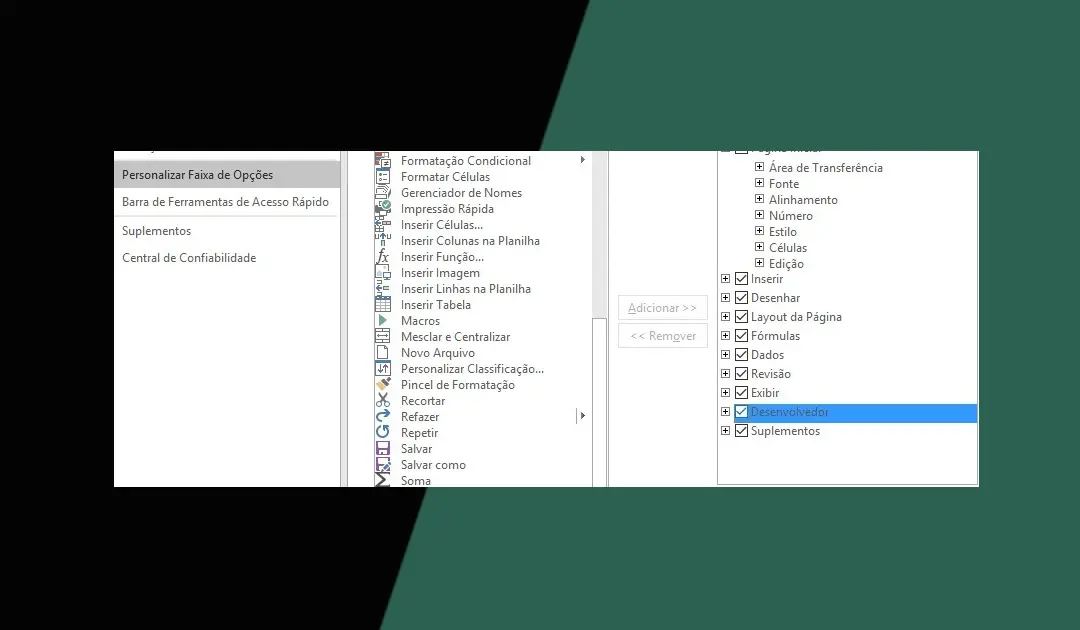Click the Pincel de Formatação brush icon
Screen dimensions: 1080x630
(x=382, y=385)
